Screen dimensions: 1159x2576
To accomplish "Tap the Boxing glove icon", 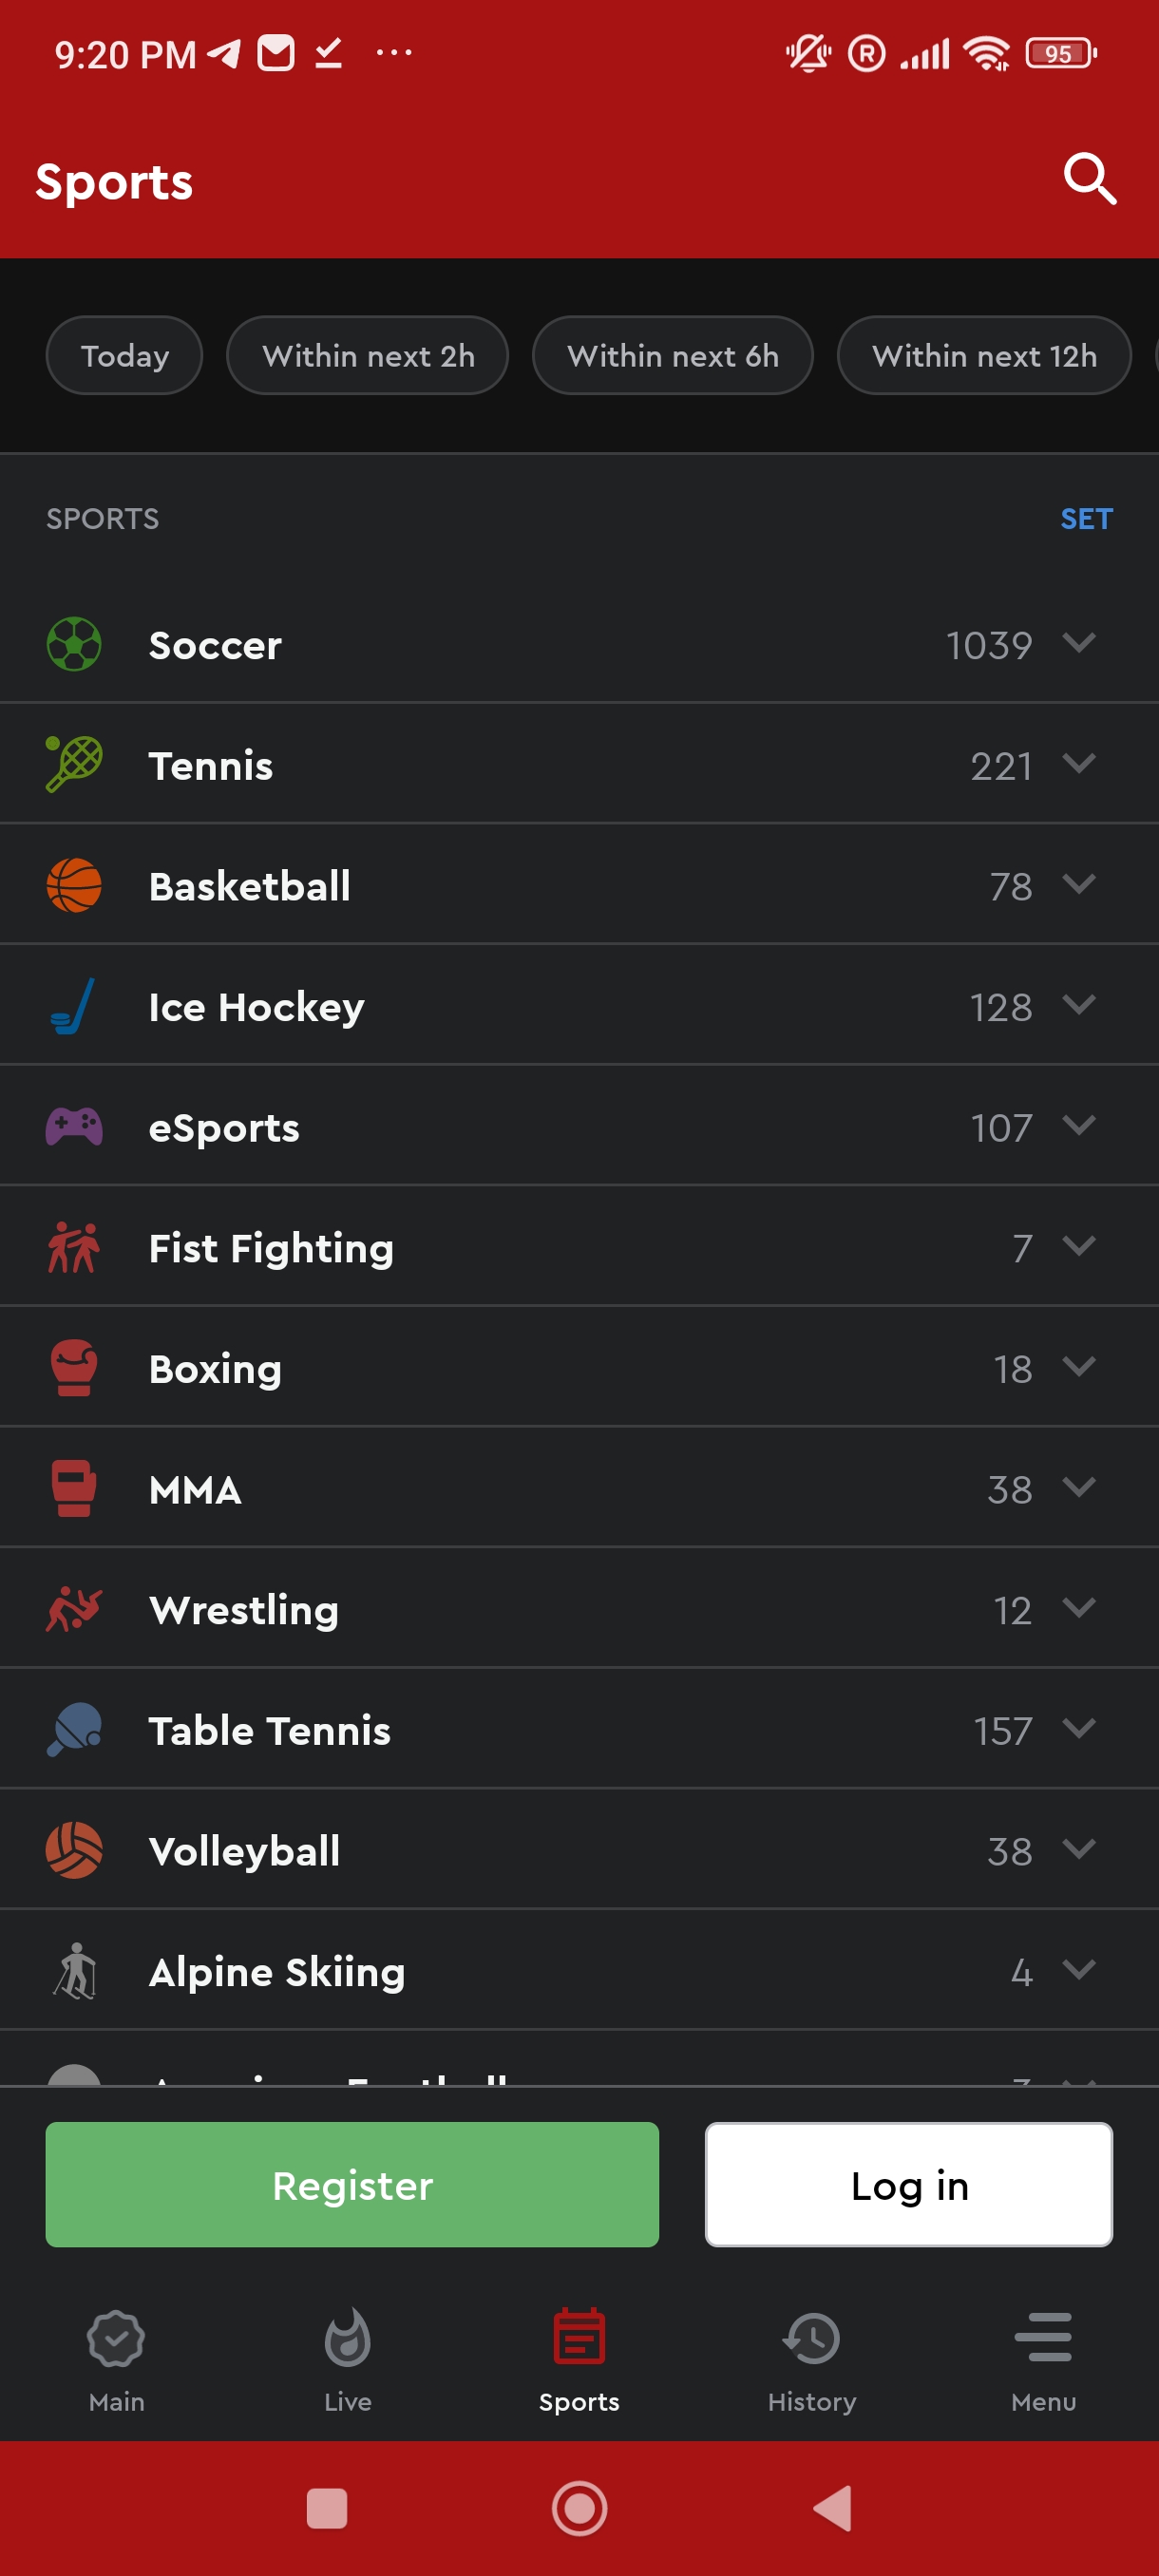I will (x=74, y=1368).
